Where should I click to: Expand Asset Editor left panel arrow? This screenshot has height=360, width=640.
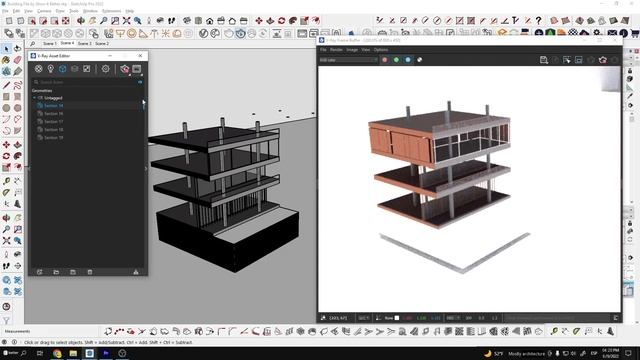click(29, 169)
